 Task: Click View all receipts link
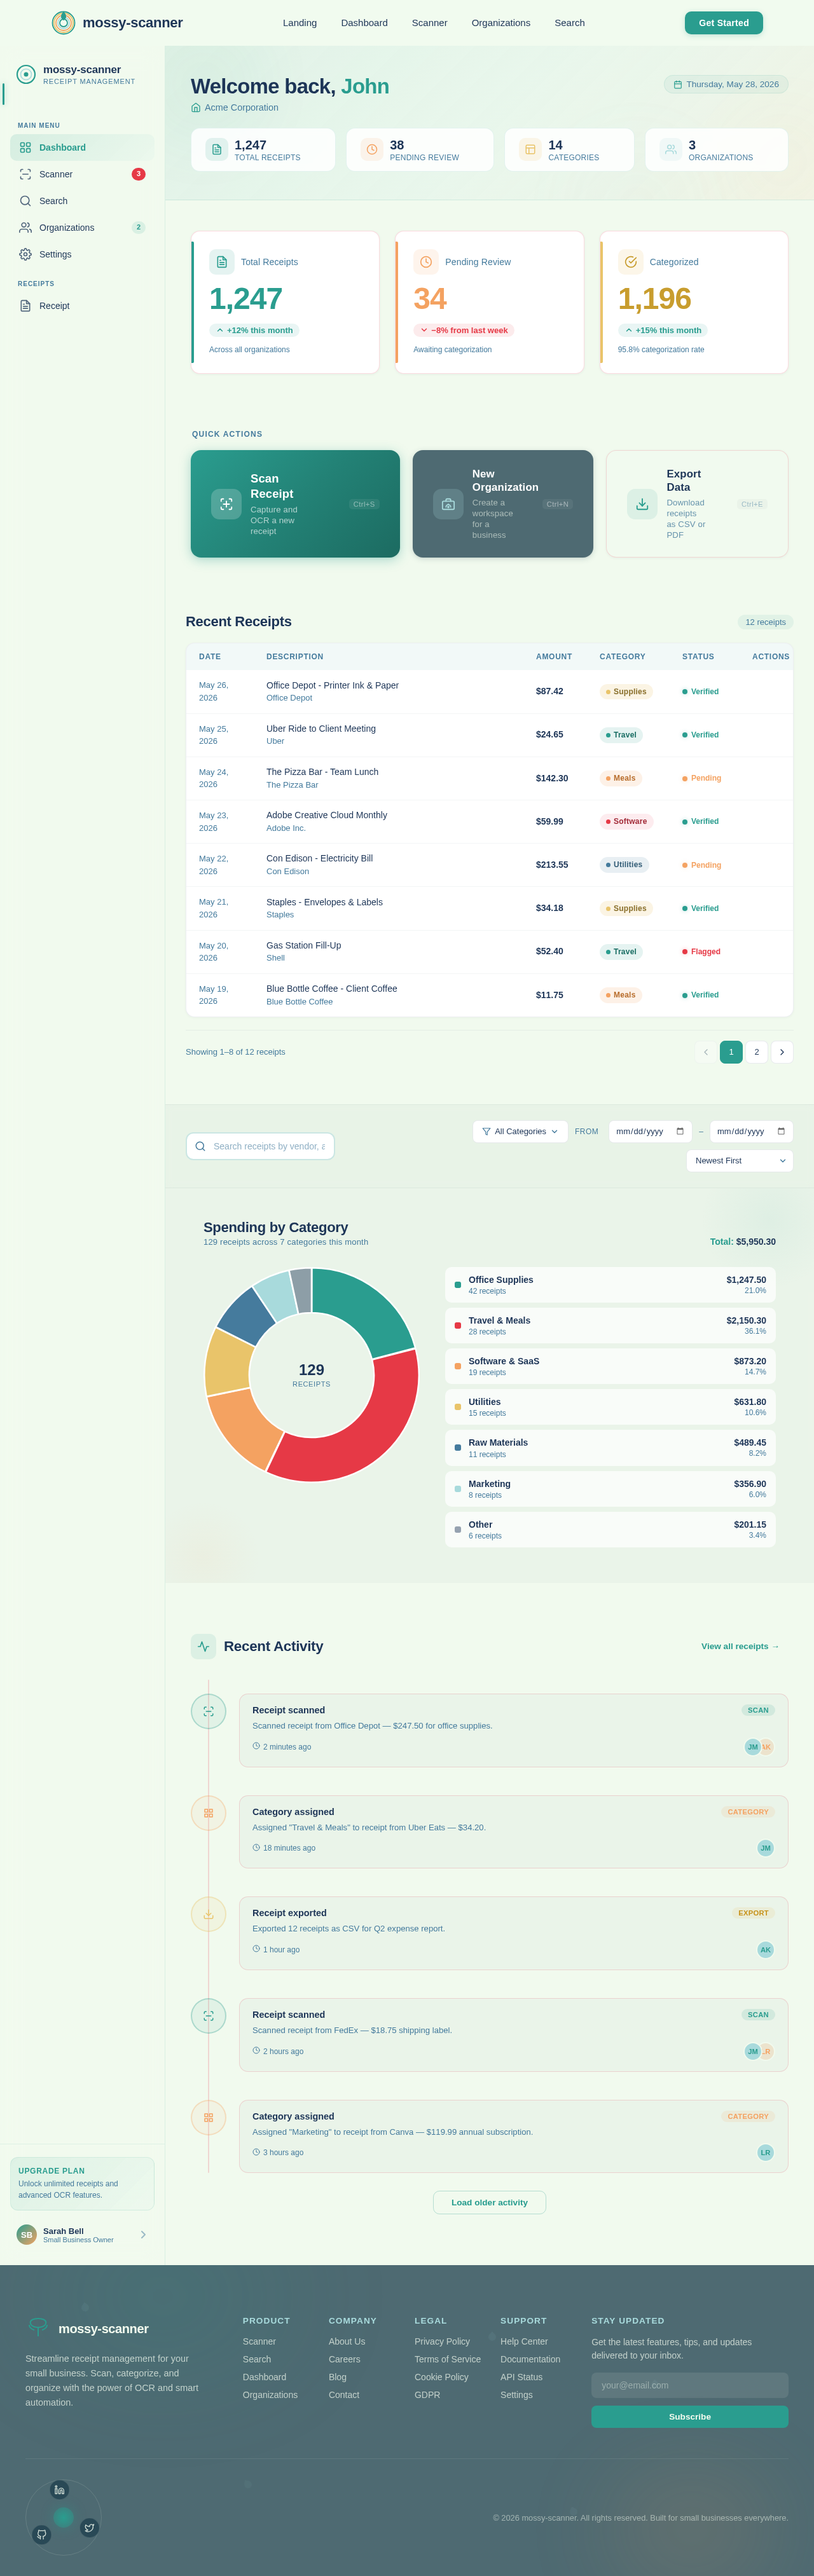740,1646
